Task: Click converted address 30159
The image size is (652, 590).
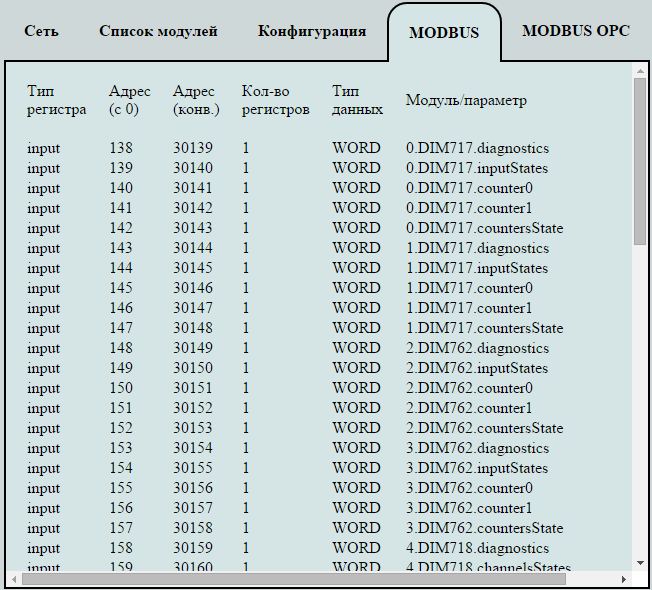Action: click(193, 548)
